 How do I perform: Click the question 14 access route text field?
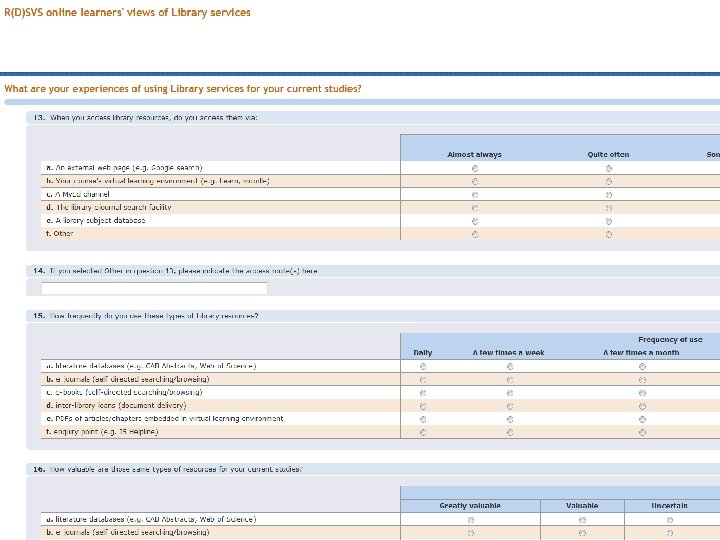pyautogui.click(x=154, y=288)
